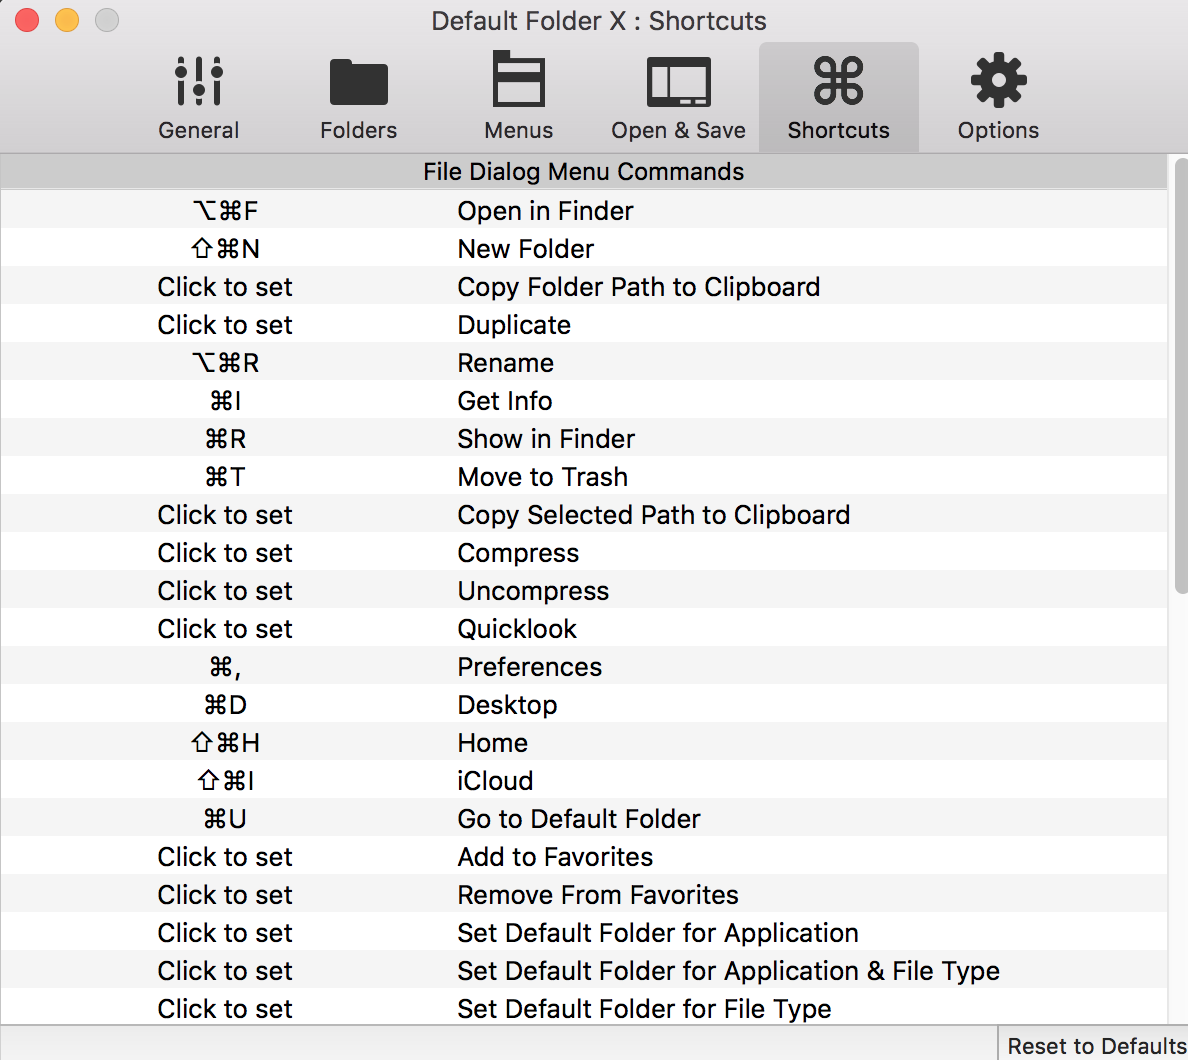Select the Quicklook command label
1188x1060 pixels.
point(517,629)
